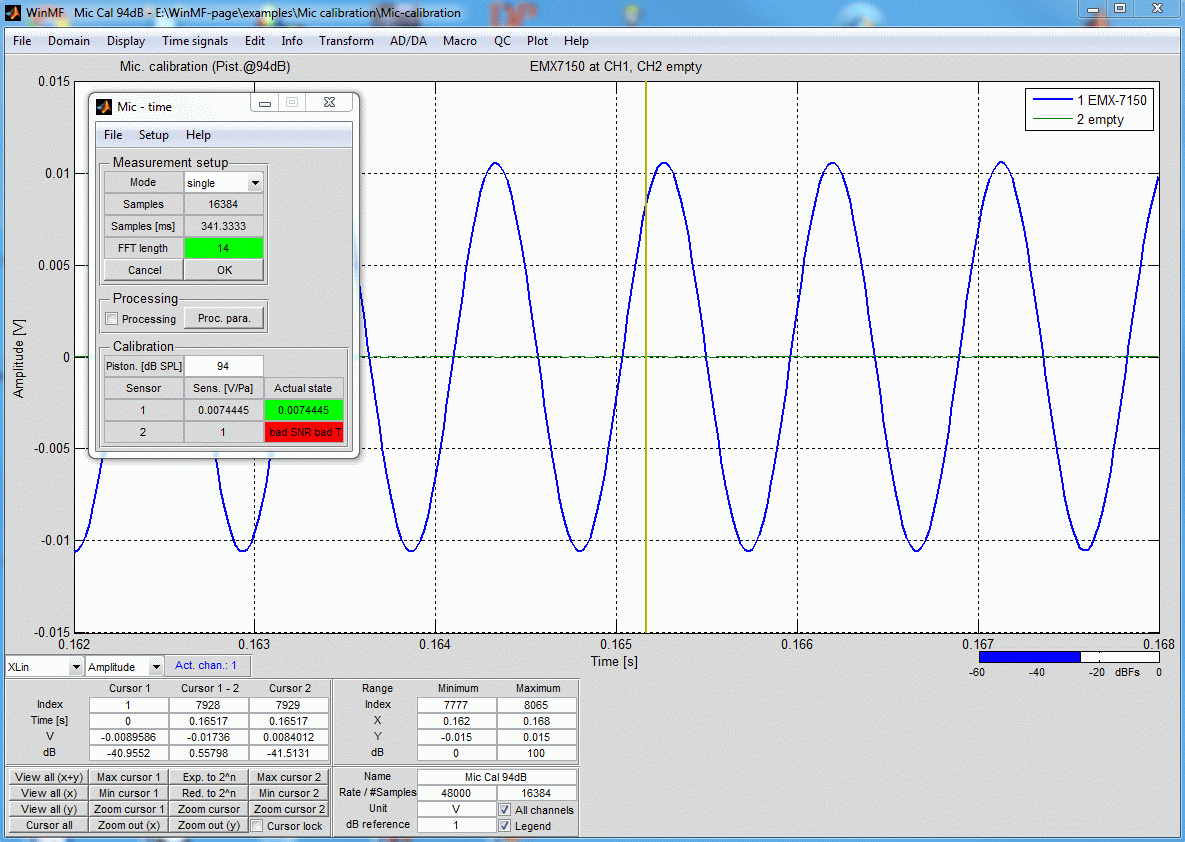Image resolution: width=1185 pixels, height=842 pixels.
Task: Close the Mic - time dialog
Action: (329, 102)
